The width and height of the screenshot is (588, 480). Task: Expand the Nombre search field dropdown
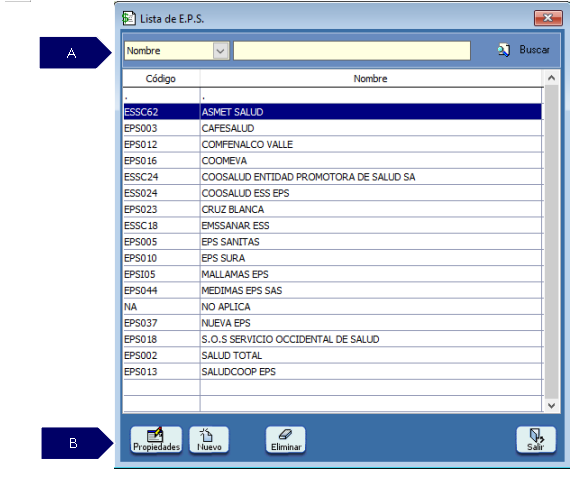coord(220,51)
